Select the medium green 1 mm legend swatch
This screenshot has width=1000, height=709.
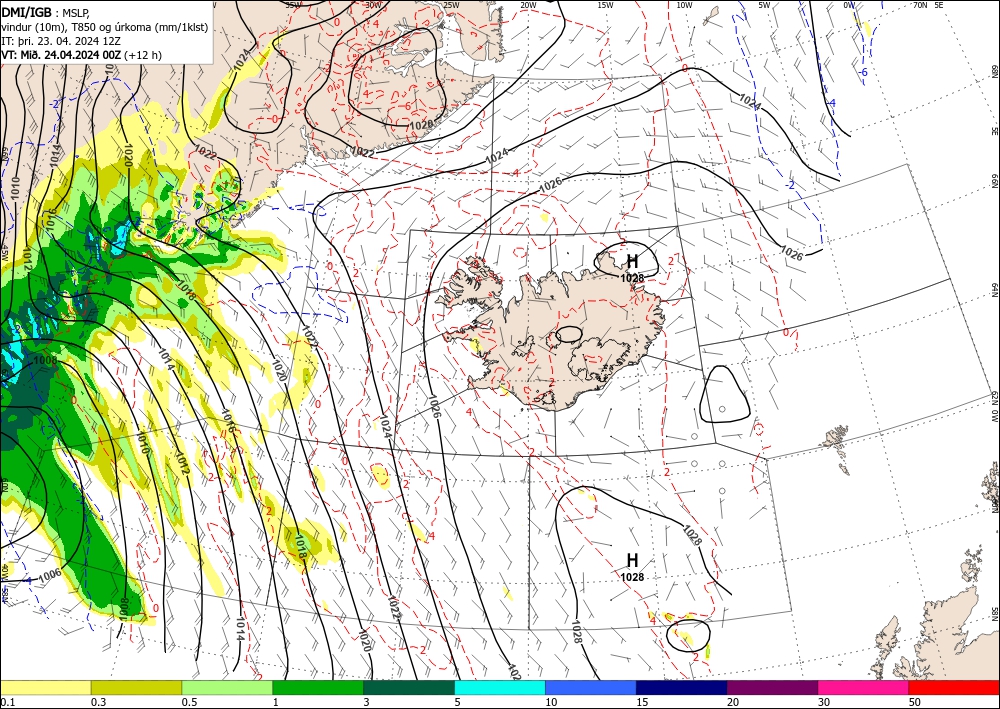tap(318, 687)
